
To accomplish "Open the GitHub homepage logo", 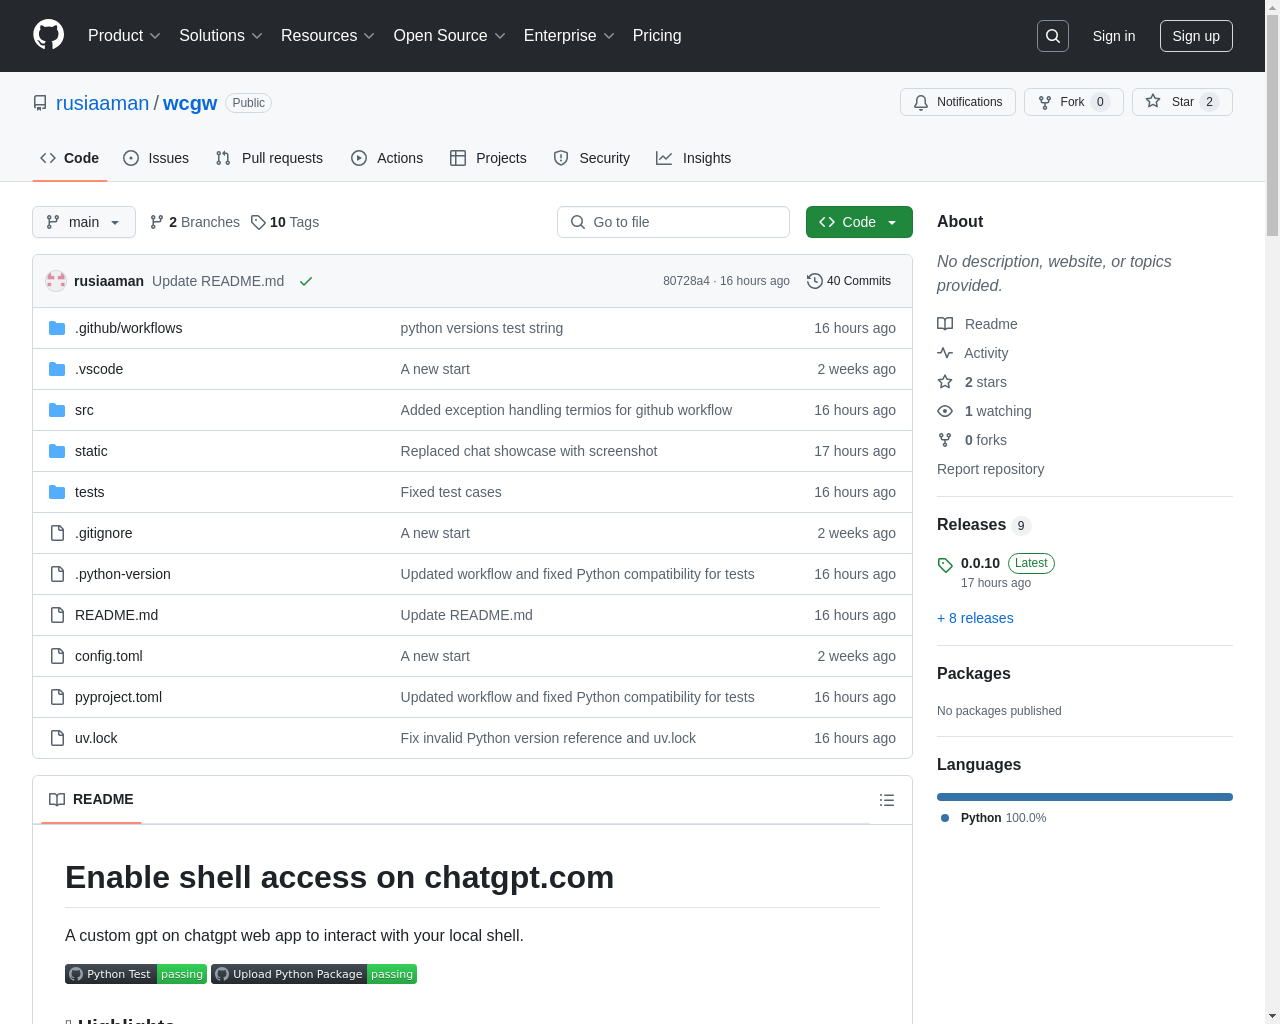I will pyautogui.click(x=48, y=35).
